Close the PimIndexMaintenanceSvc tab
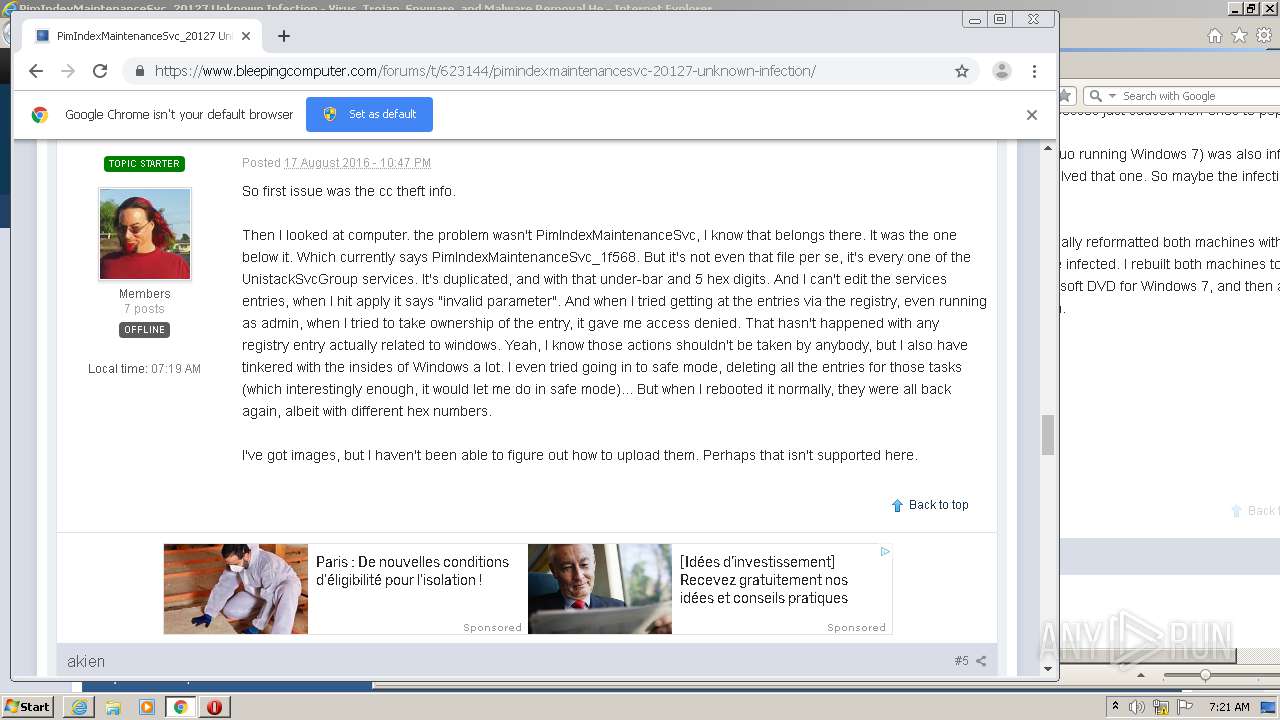 click(x=246, y=36)
